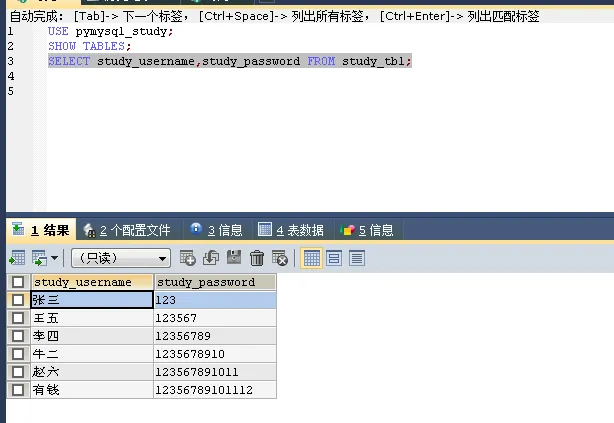The image size is (614, 423).
Task: Select the cell containing 王五
Action: [92, 318]
